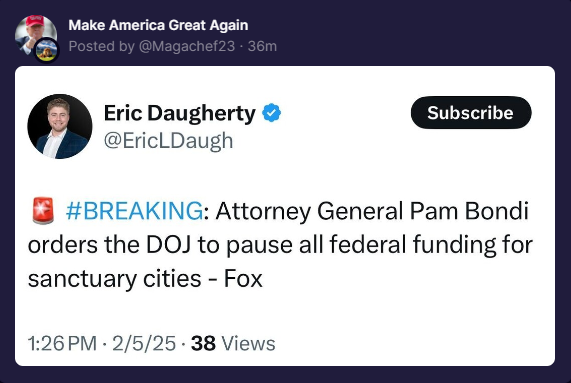Click the red siren emoji in the tweet
The height and width of the screenshot is (383, 571).
pos(43,211)
